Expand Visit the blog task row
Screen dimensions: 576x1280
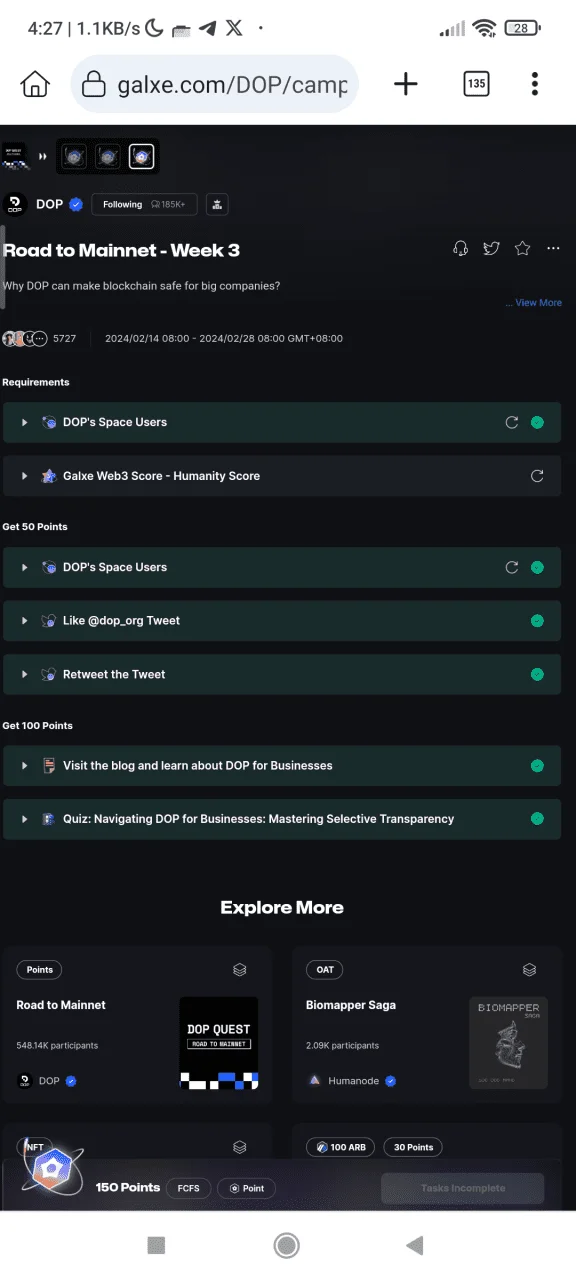click(282, 766)
